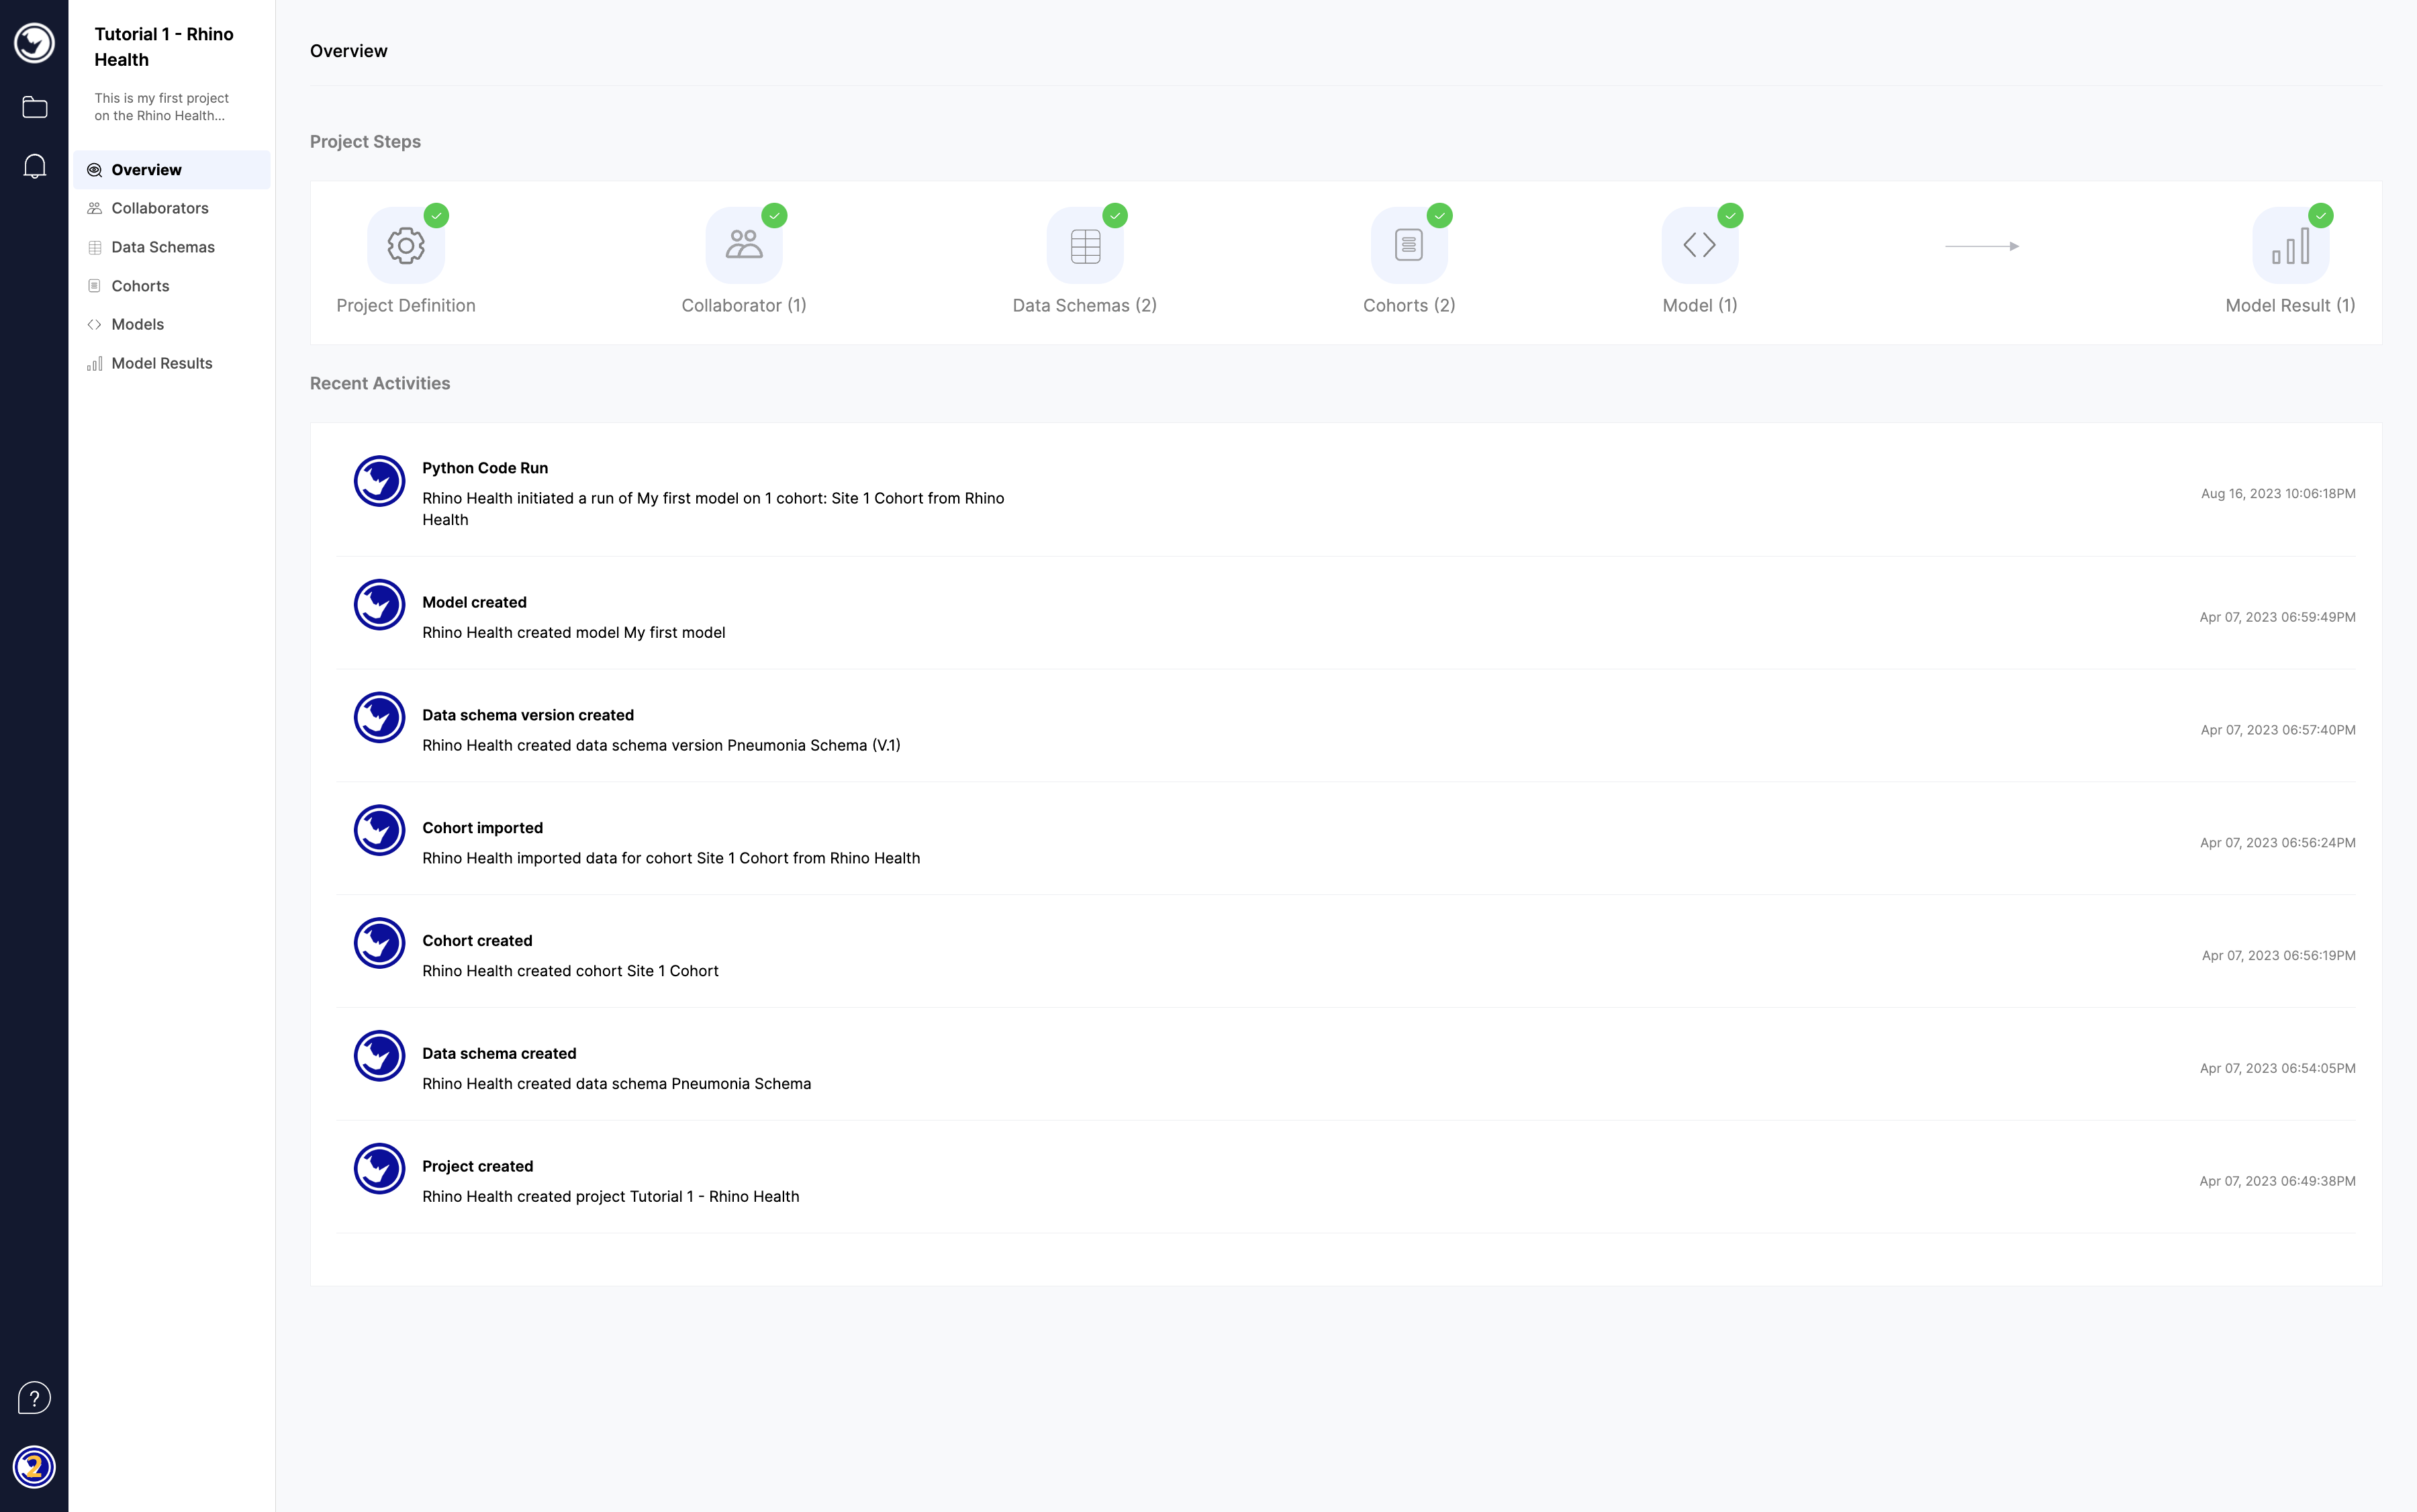Click the green checkmark on Cohorts step
Screen dimensions: 2417x1512
1439,216
